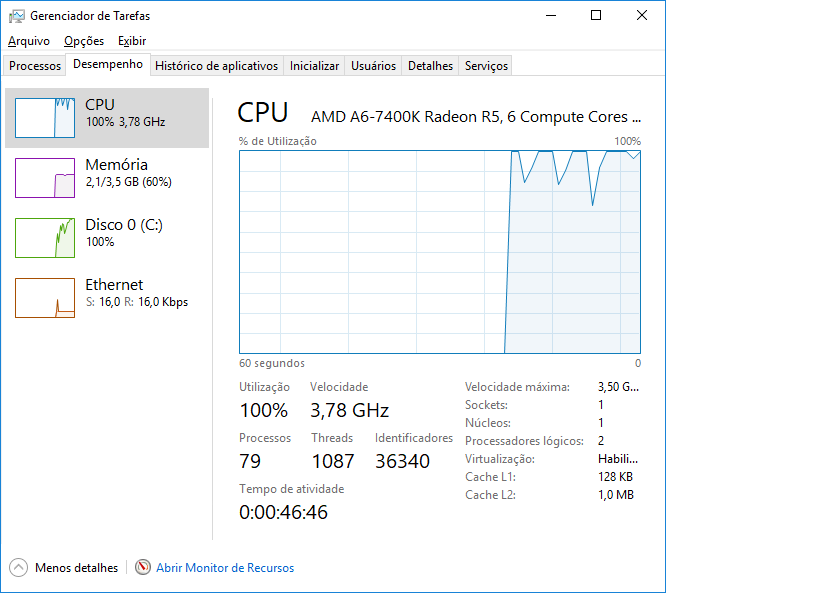The height and width of the screenshot is (593, 819).
Task: Click the Resource Monitor icon
Action: (x=143, y=568)
